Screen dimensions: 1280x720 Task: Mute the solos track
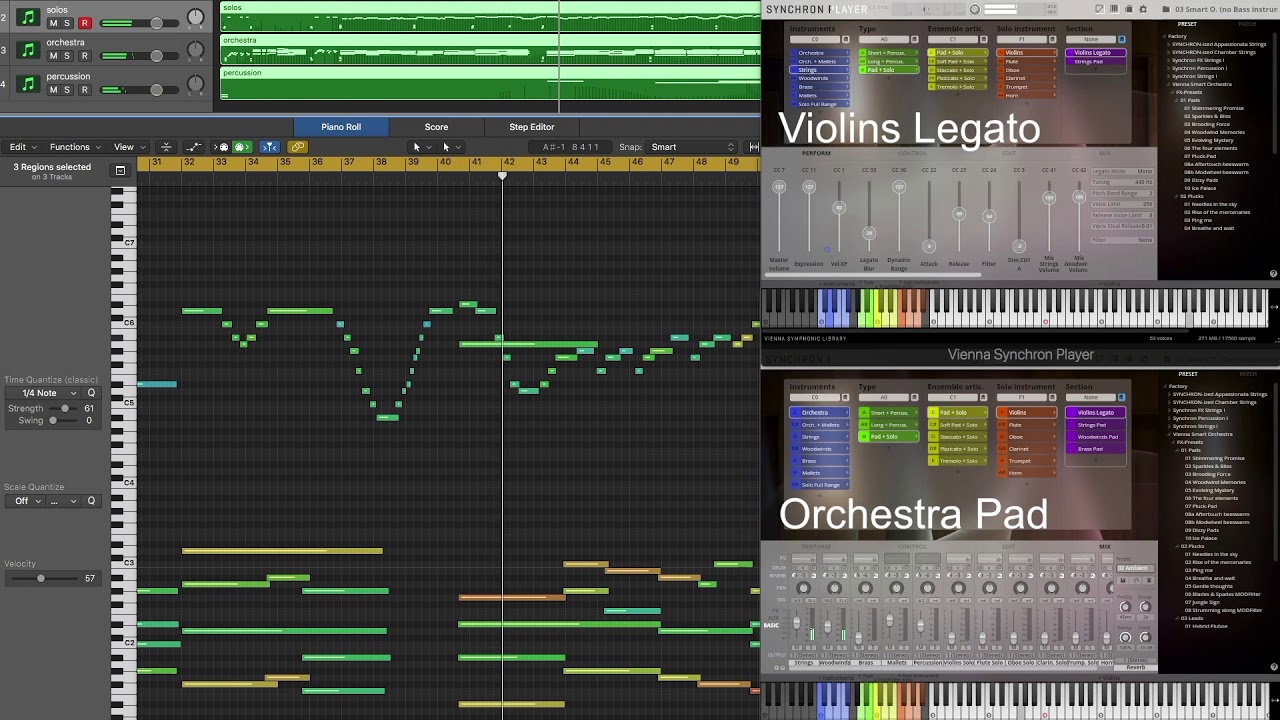tap(53, 23)
